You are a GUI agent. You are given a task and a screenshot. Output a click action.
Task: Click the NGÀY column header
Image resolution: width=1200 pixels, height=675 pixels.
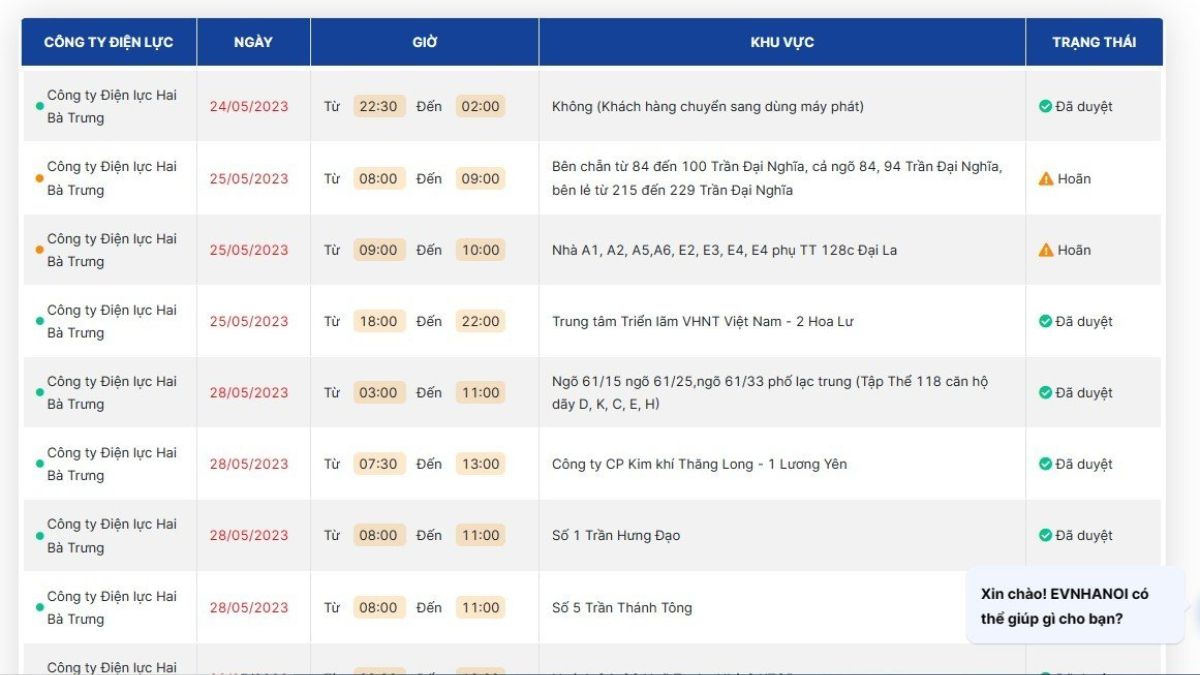(x=253, y=42)
